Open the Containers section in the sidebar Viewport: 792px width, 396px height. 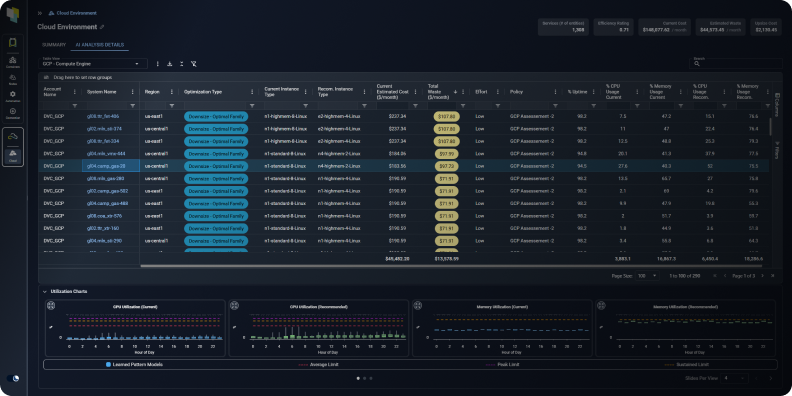(x=13, y=62)
